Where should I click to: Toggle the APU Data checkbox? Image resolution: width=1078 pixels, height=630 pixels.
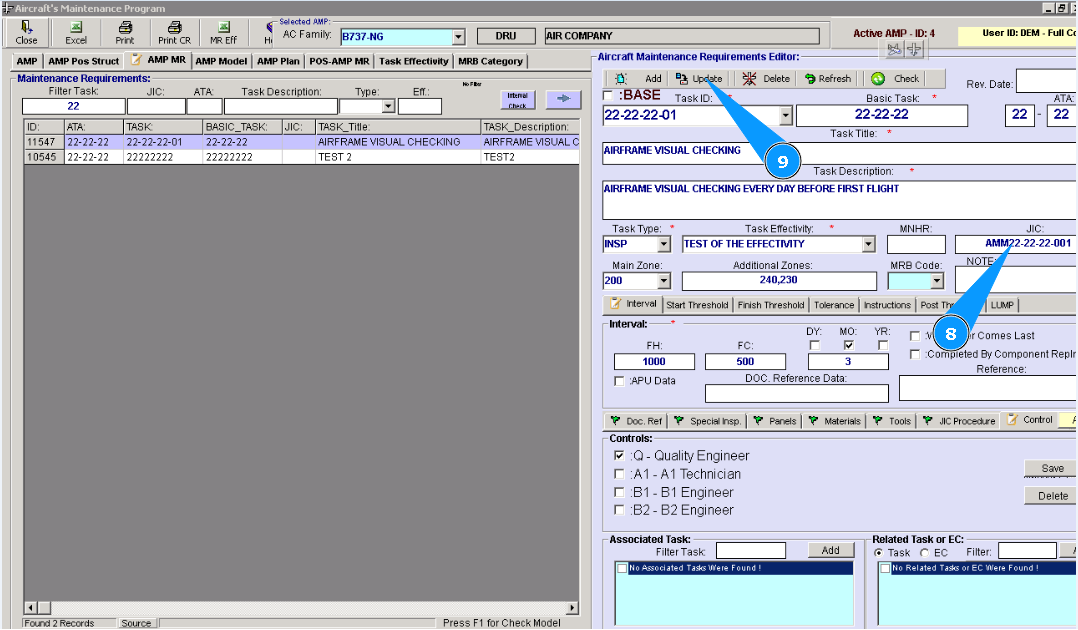click(x=619, y=381)
